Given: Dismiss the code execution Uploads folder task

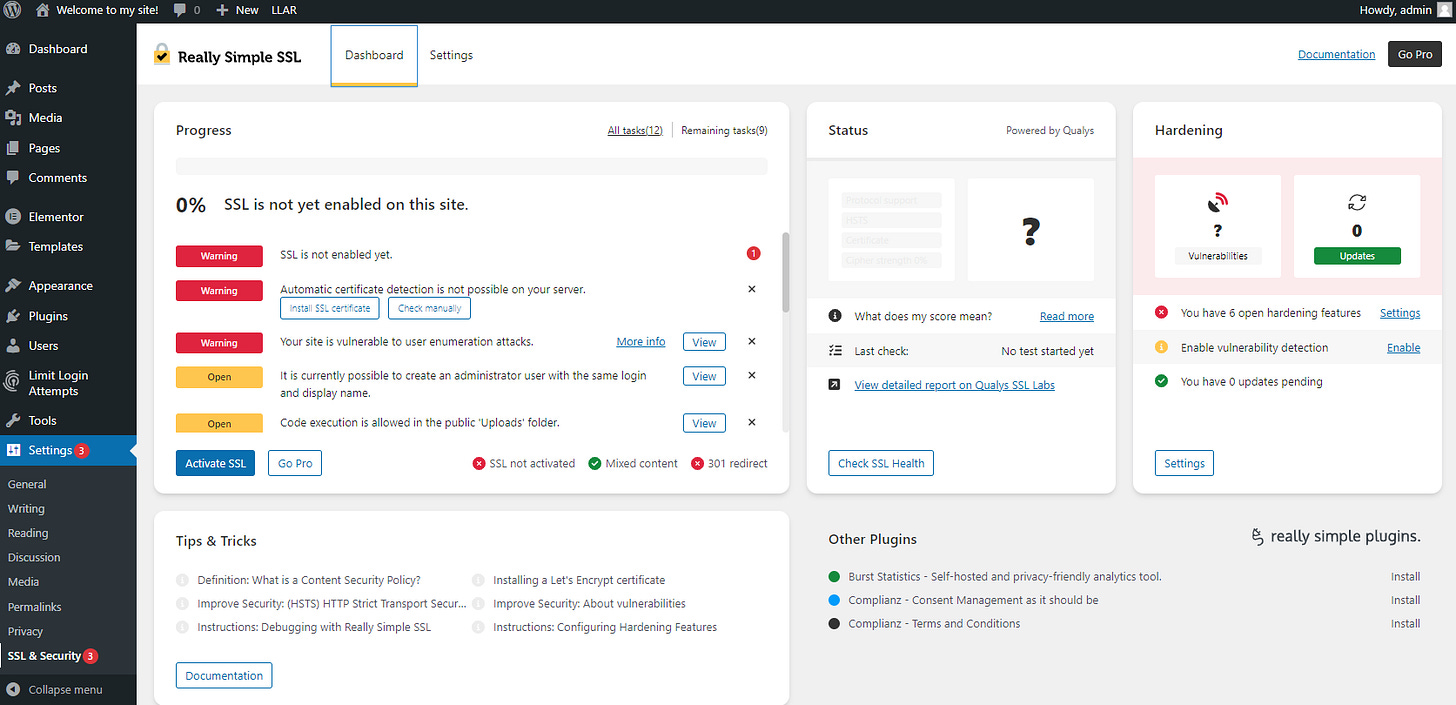Looking at the screenshot, I should (752, 423).
